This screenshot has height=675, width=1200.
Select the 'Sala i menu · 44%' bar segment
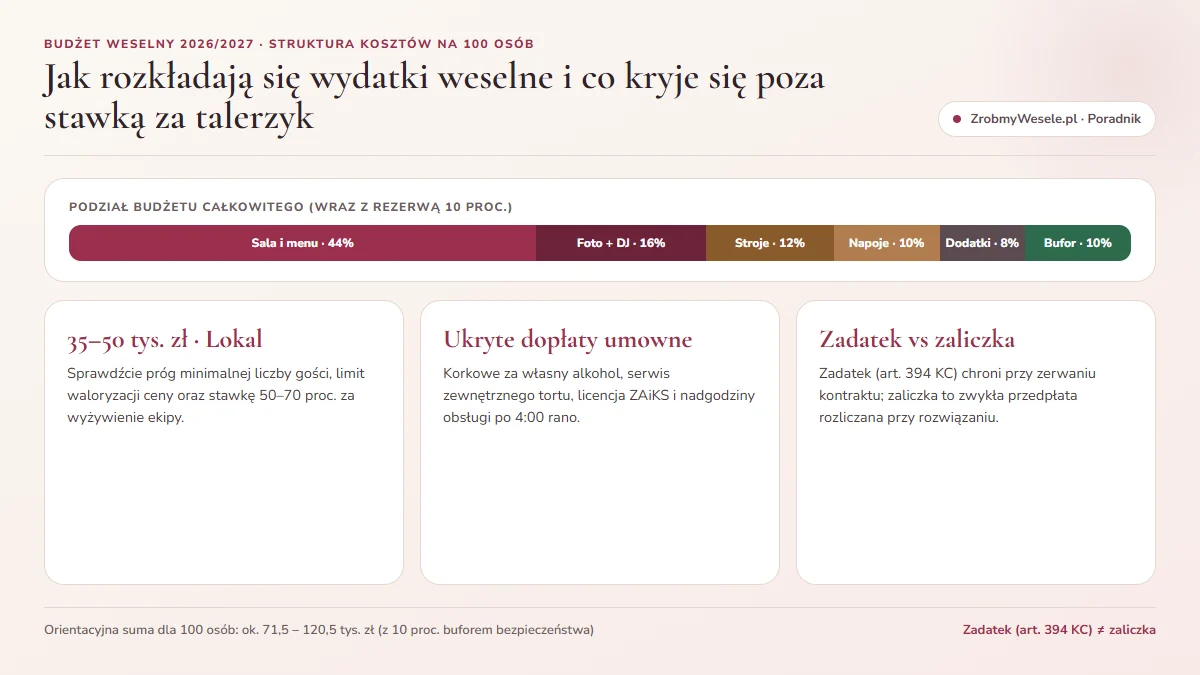(x=302, y=243)
